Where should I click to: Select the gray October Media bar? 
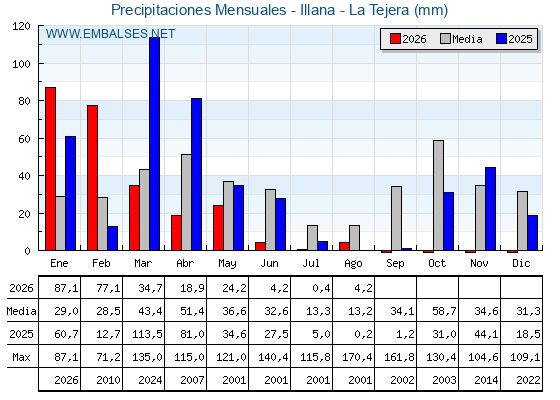(439, 195)
